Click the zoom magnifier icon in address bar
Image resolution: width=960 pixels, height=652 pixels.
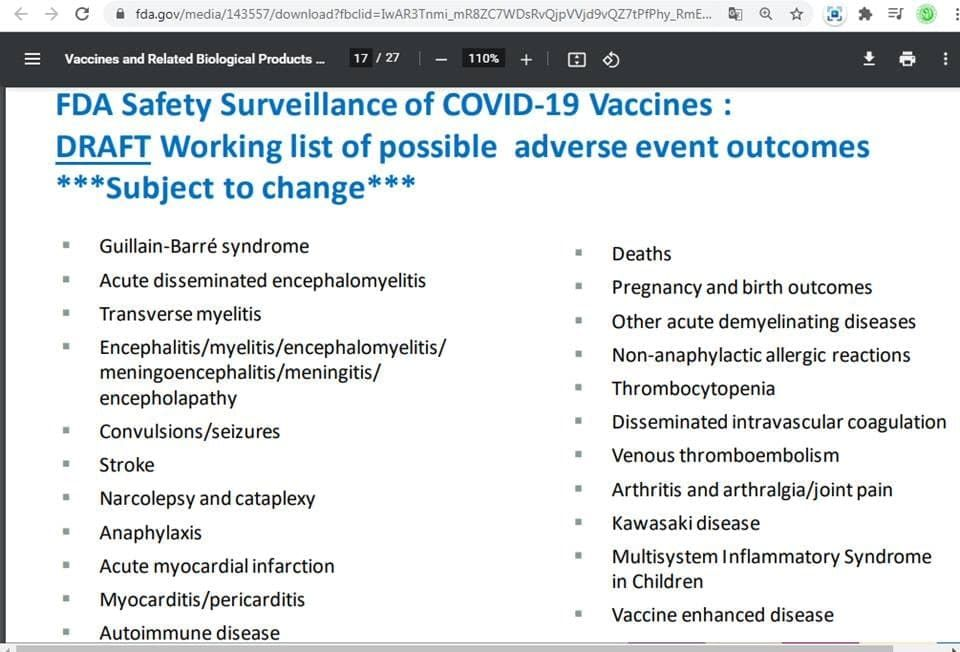pyautogui.click(x=765, y=13)
